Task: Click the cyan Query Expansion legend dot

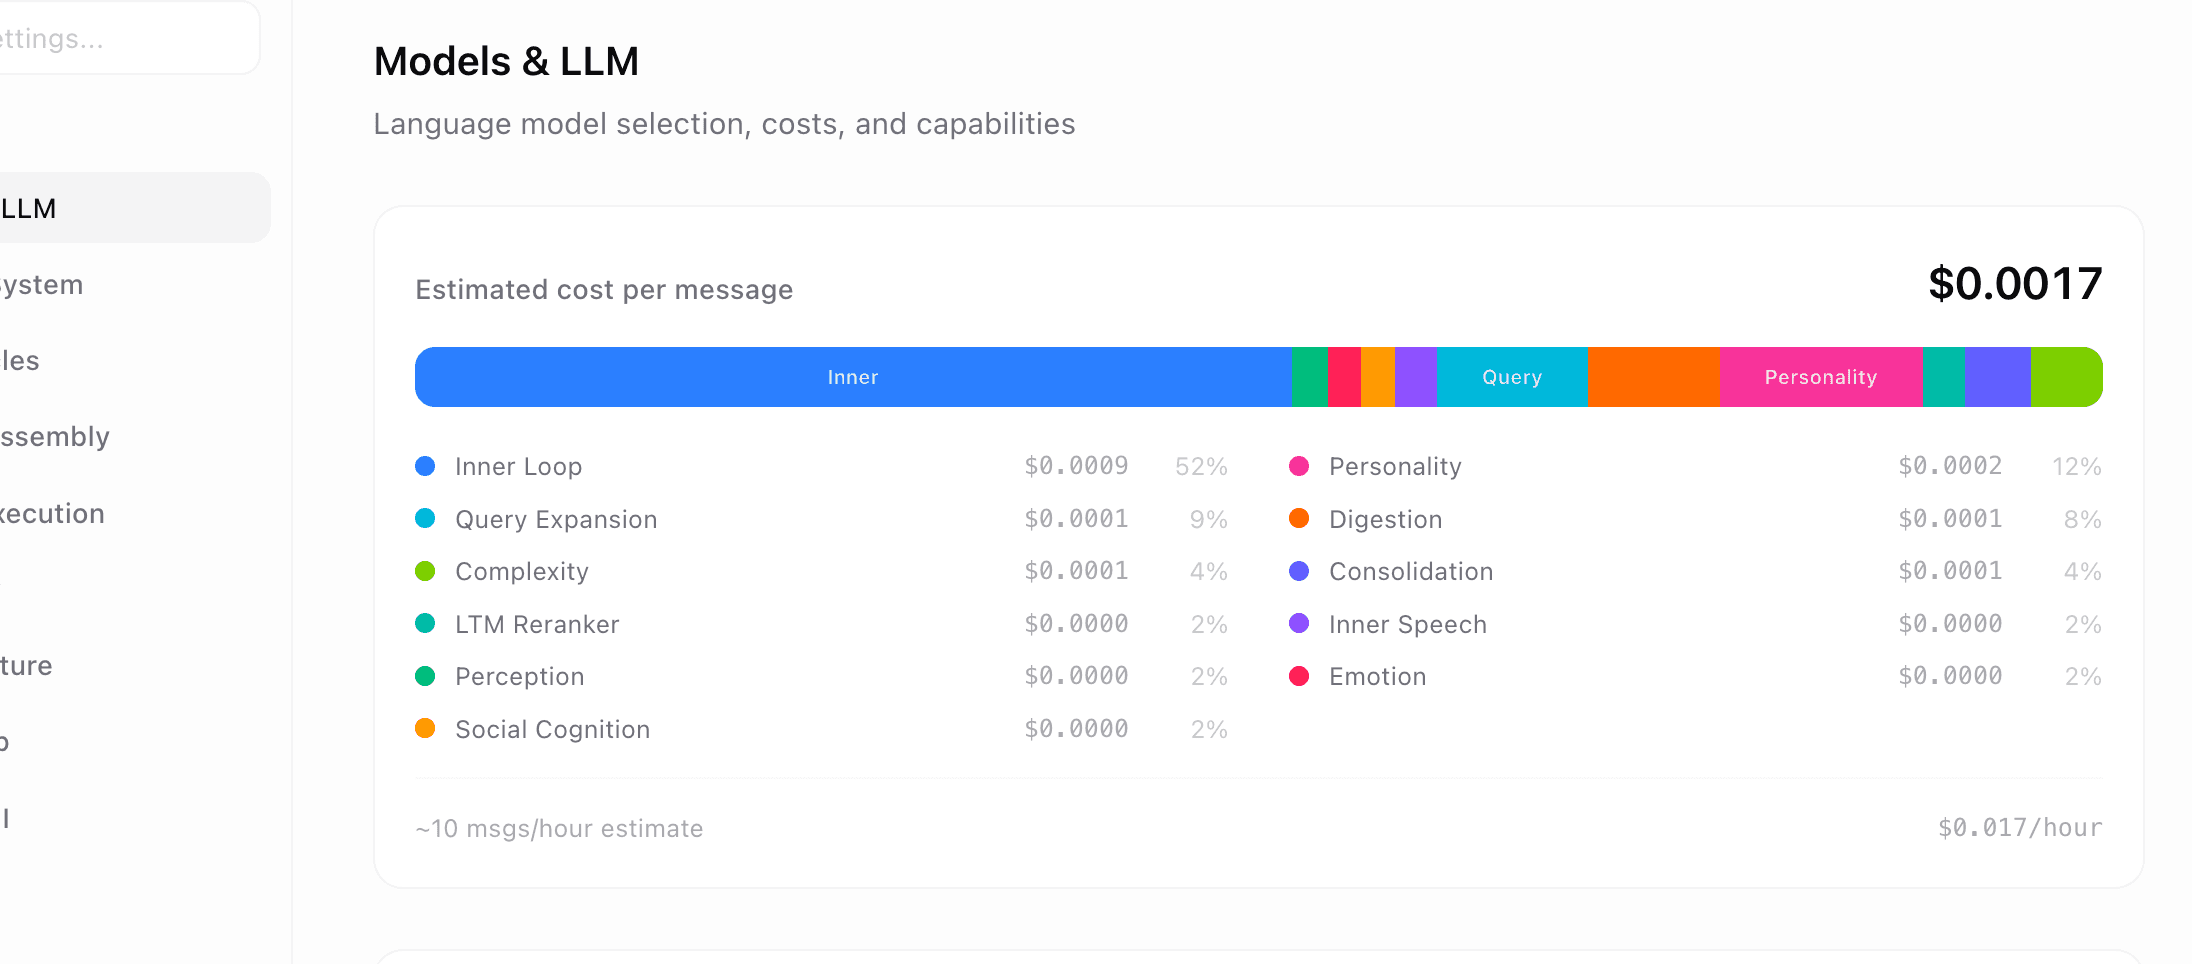Action: (x=425, y=518)
